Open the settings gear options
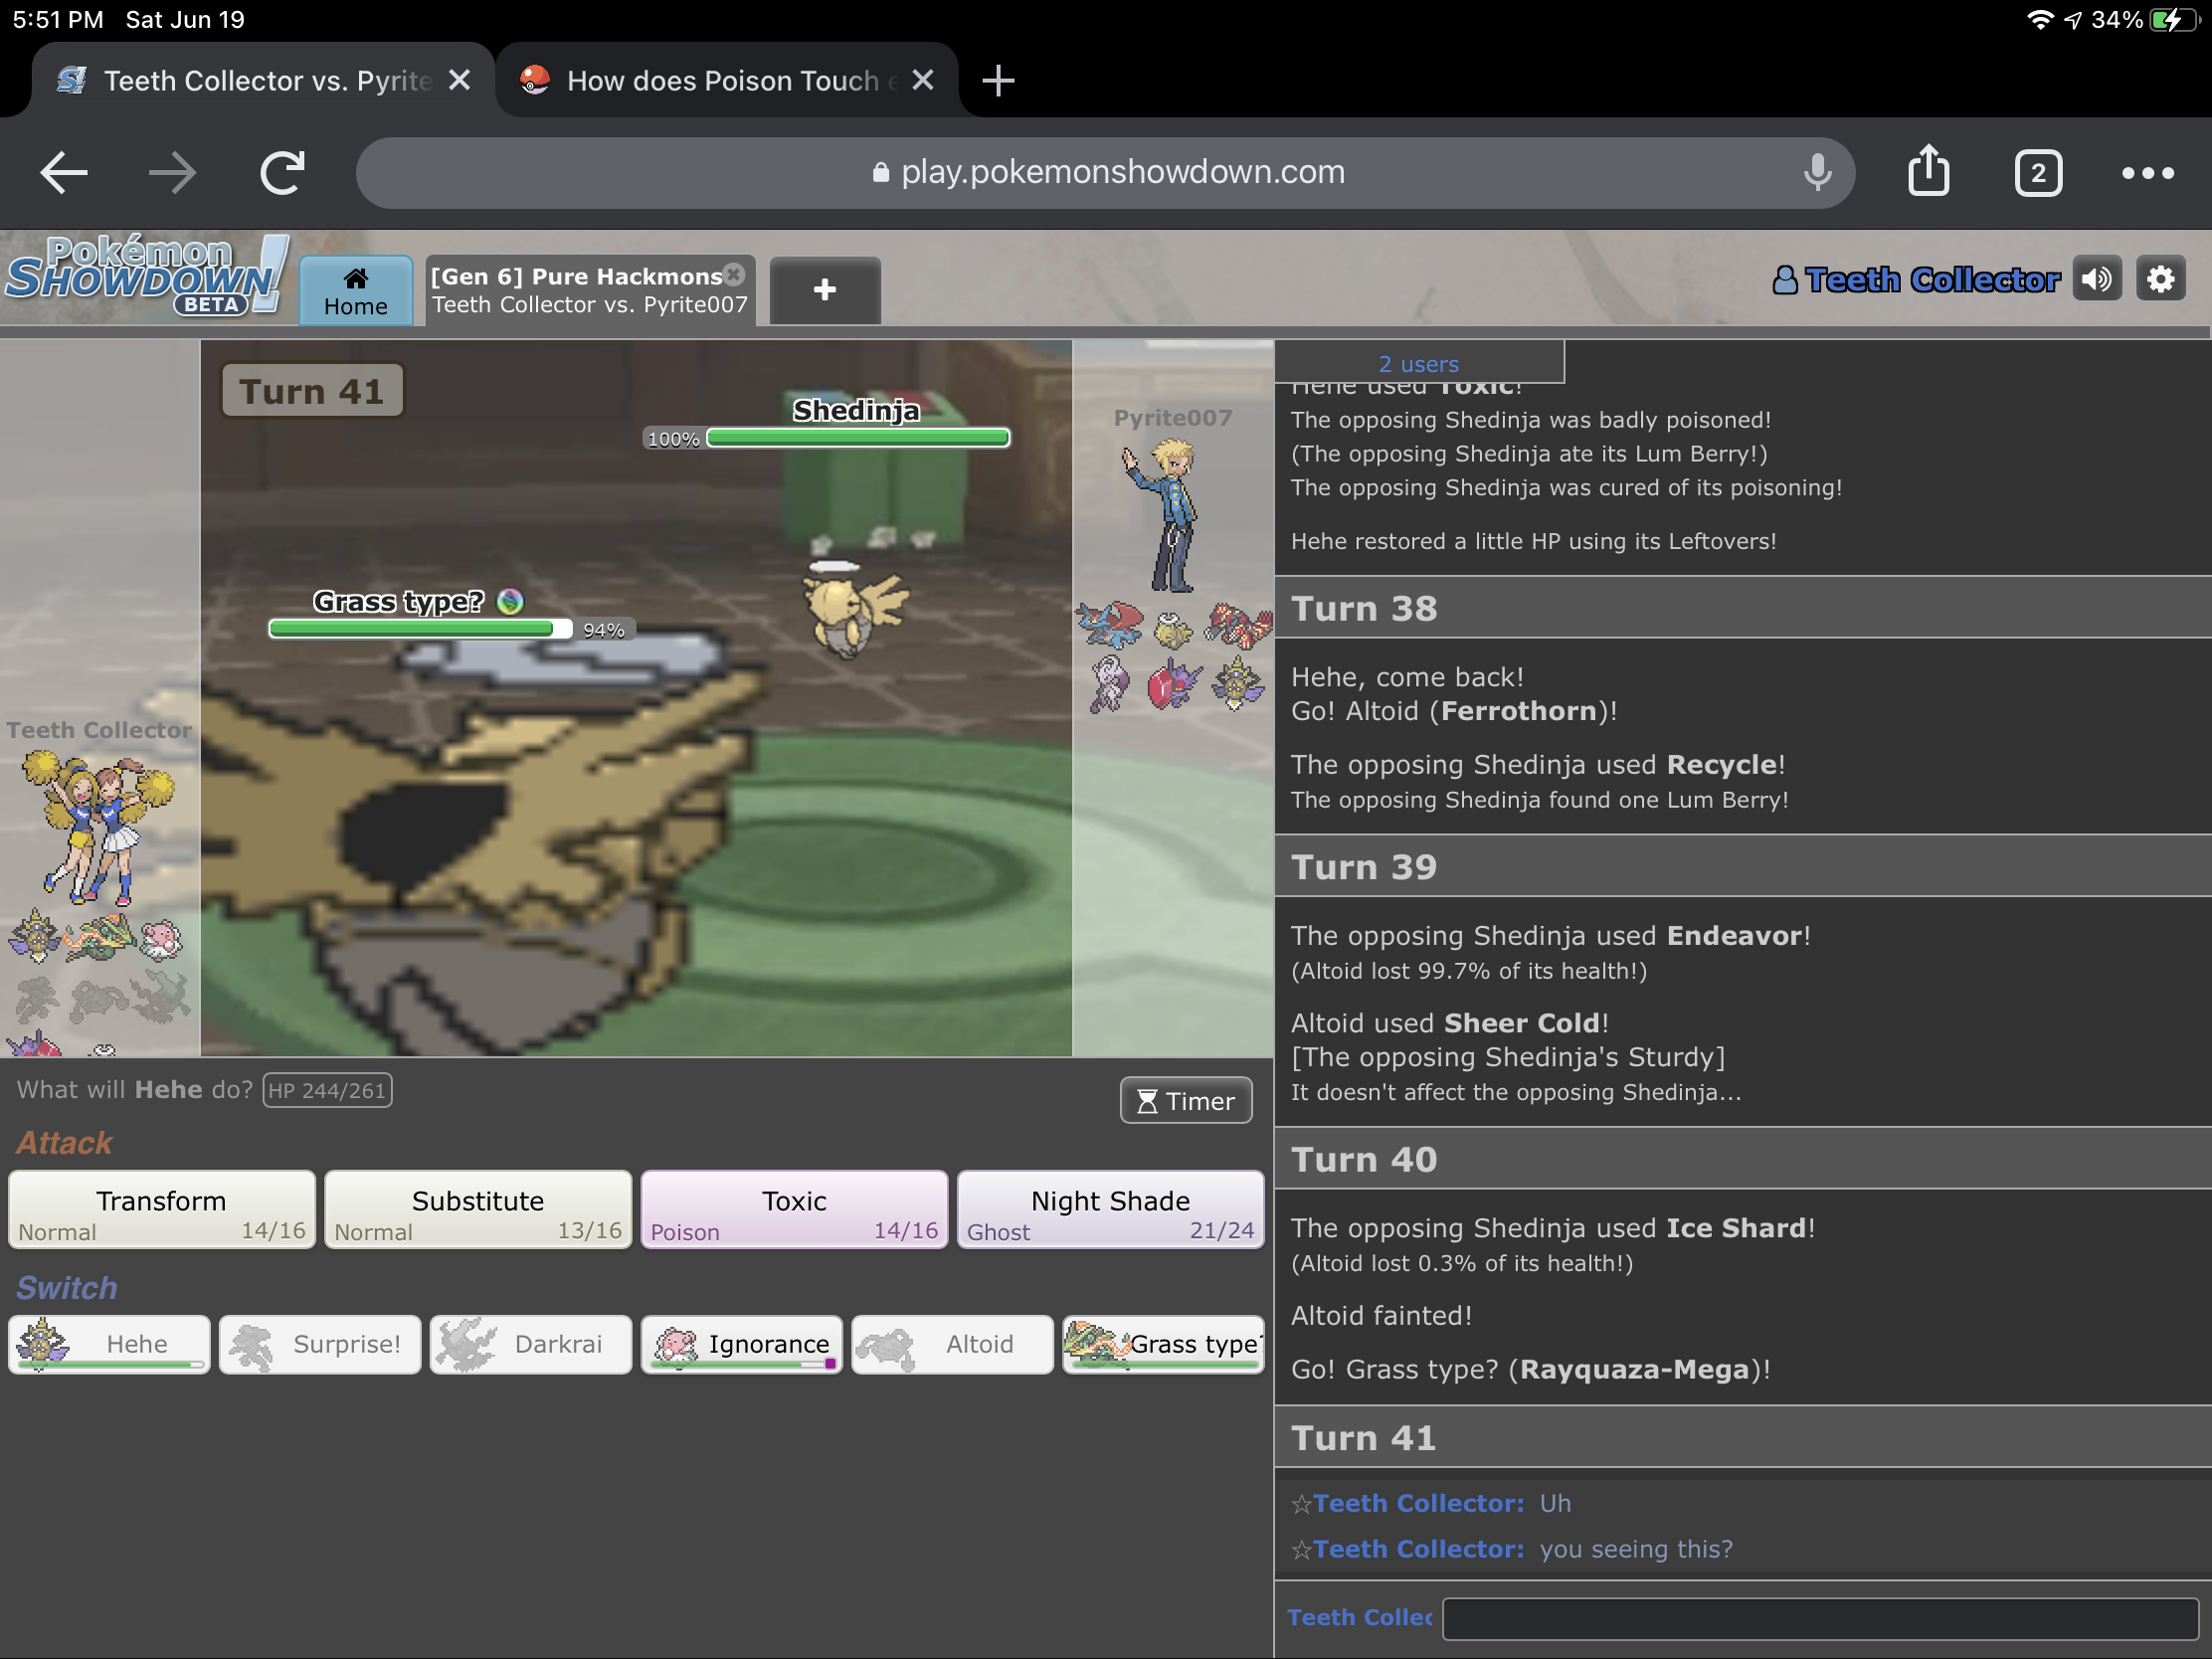This screenshot has height=1659, width=2212. coord(2160,279)
